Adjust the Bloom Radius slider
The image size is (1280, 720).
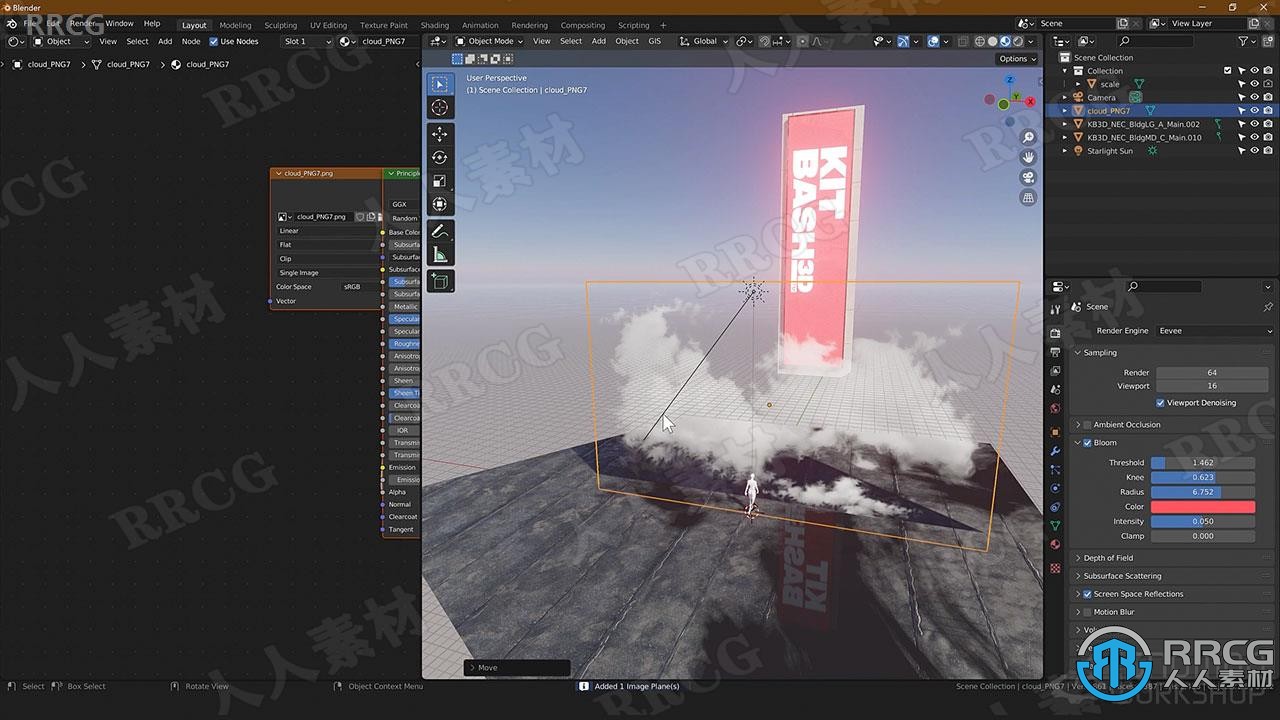[x=1203, y=492]
